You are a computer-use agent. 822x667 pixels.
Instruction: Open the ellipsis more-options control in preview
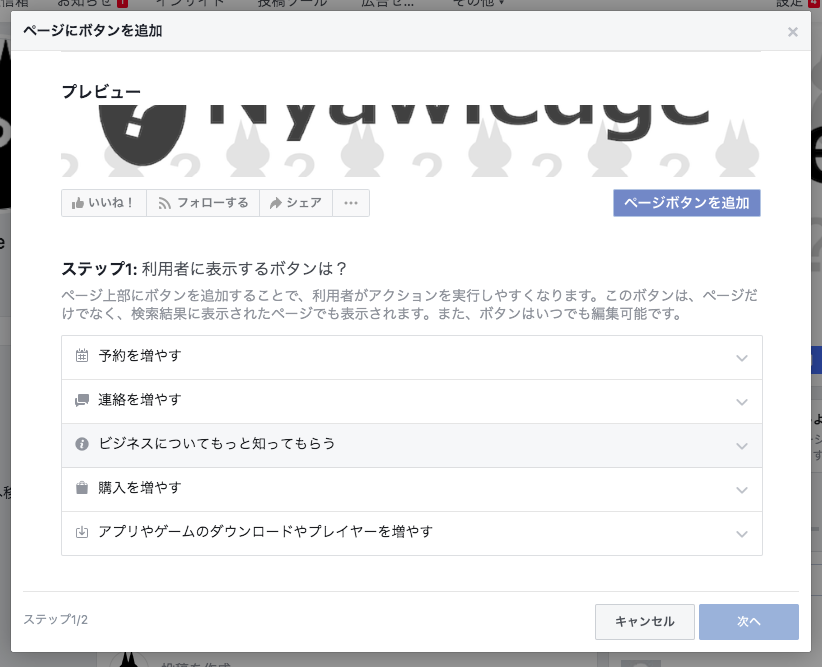coord(350,203)
